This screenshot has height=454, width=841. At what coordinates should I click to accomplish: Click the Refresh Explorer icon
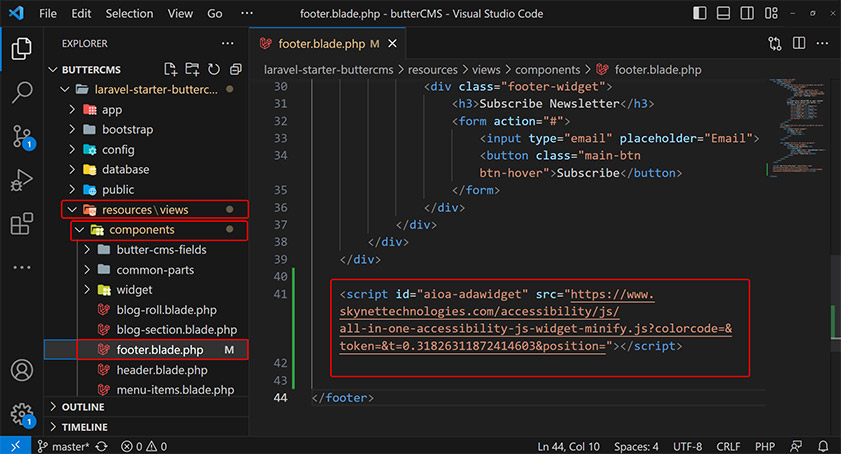(x=213, y=69)
